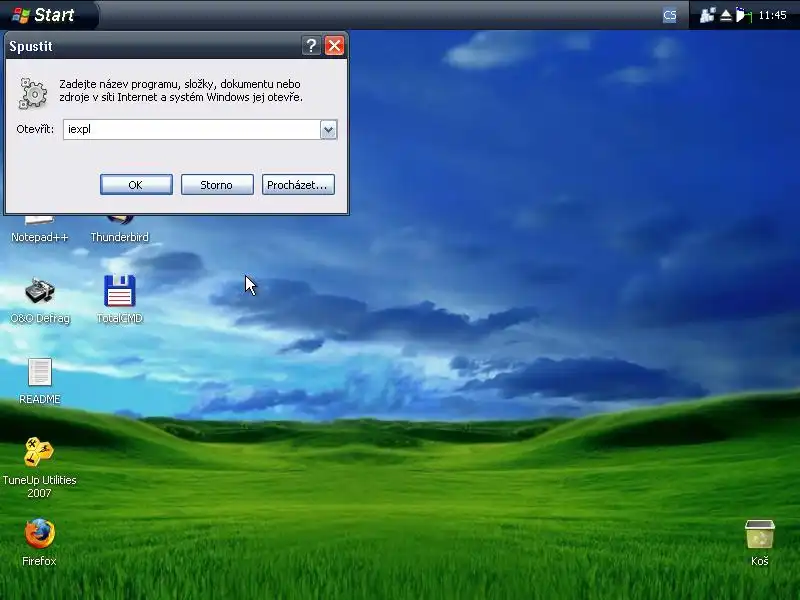This screenshot has height=600, width=800.
Task: Click the 11:45 clock
Action: point(772,15)
